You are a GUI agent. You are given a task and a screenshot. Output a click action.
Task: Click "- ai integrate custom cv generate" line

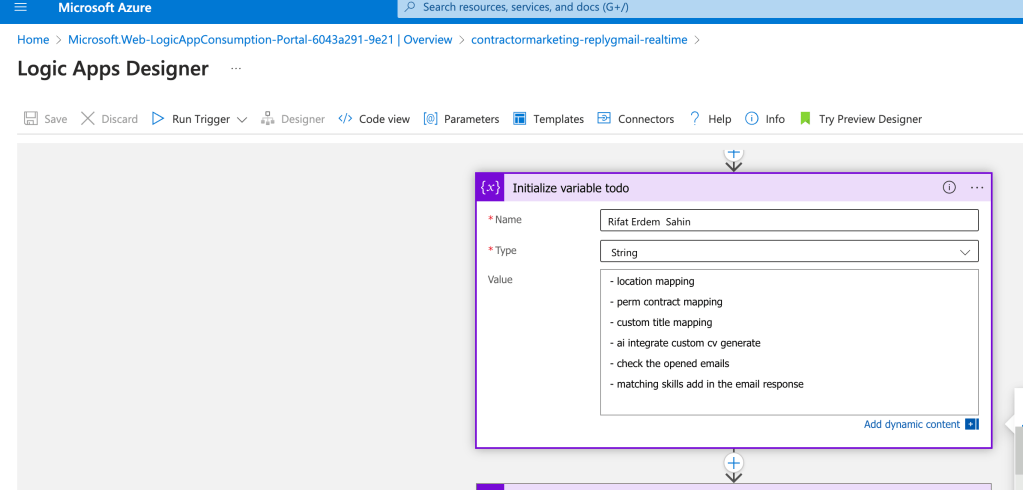pyautogui.click(x=685, y=343)
